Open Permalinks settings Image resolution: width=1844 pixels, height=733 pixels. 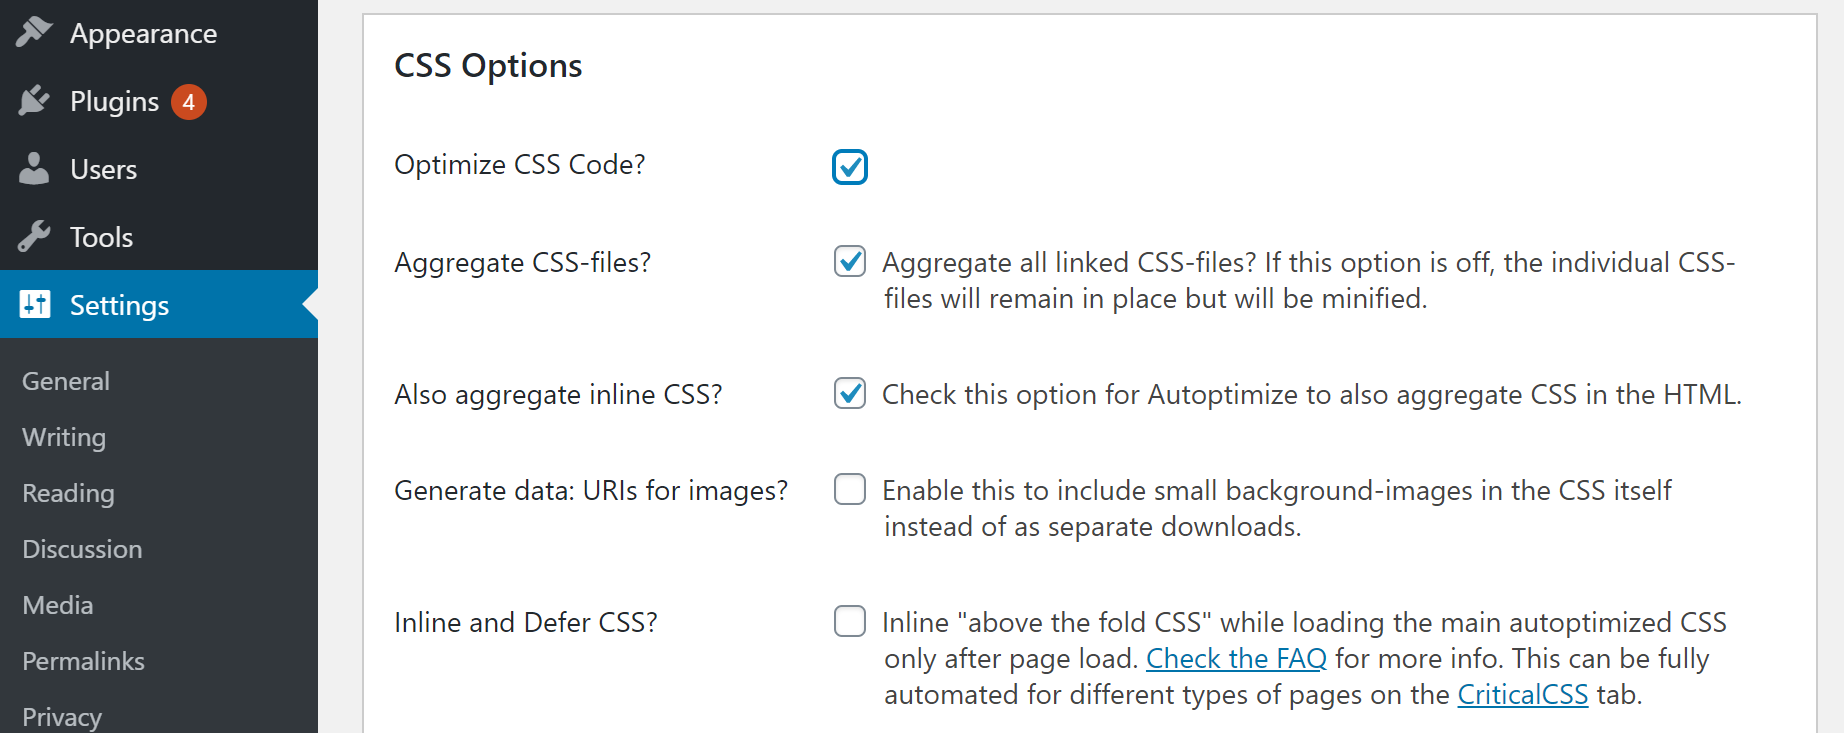click(83, 661)
